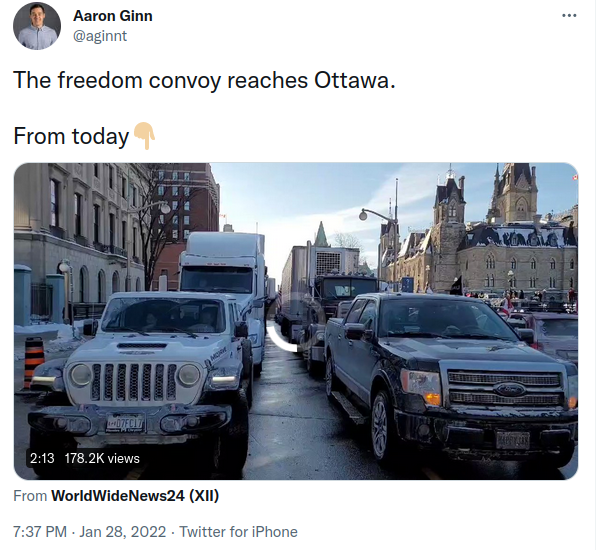This screenshot has width=608, height=550.
Task: Click the Ford emblem on the pickup grille
Action: [509, 389]
